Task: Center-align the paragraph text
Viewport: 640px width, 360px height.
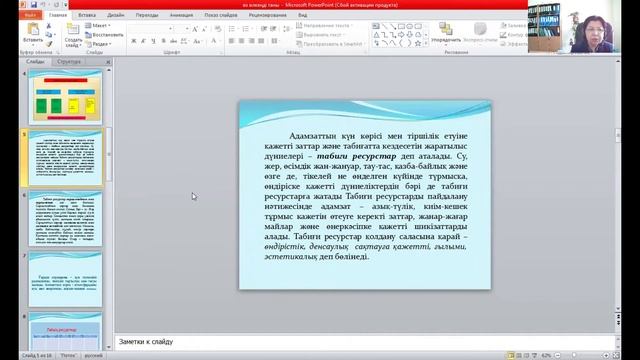Action: 242,41
